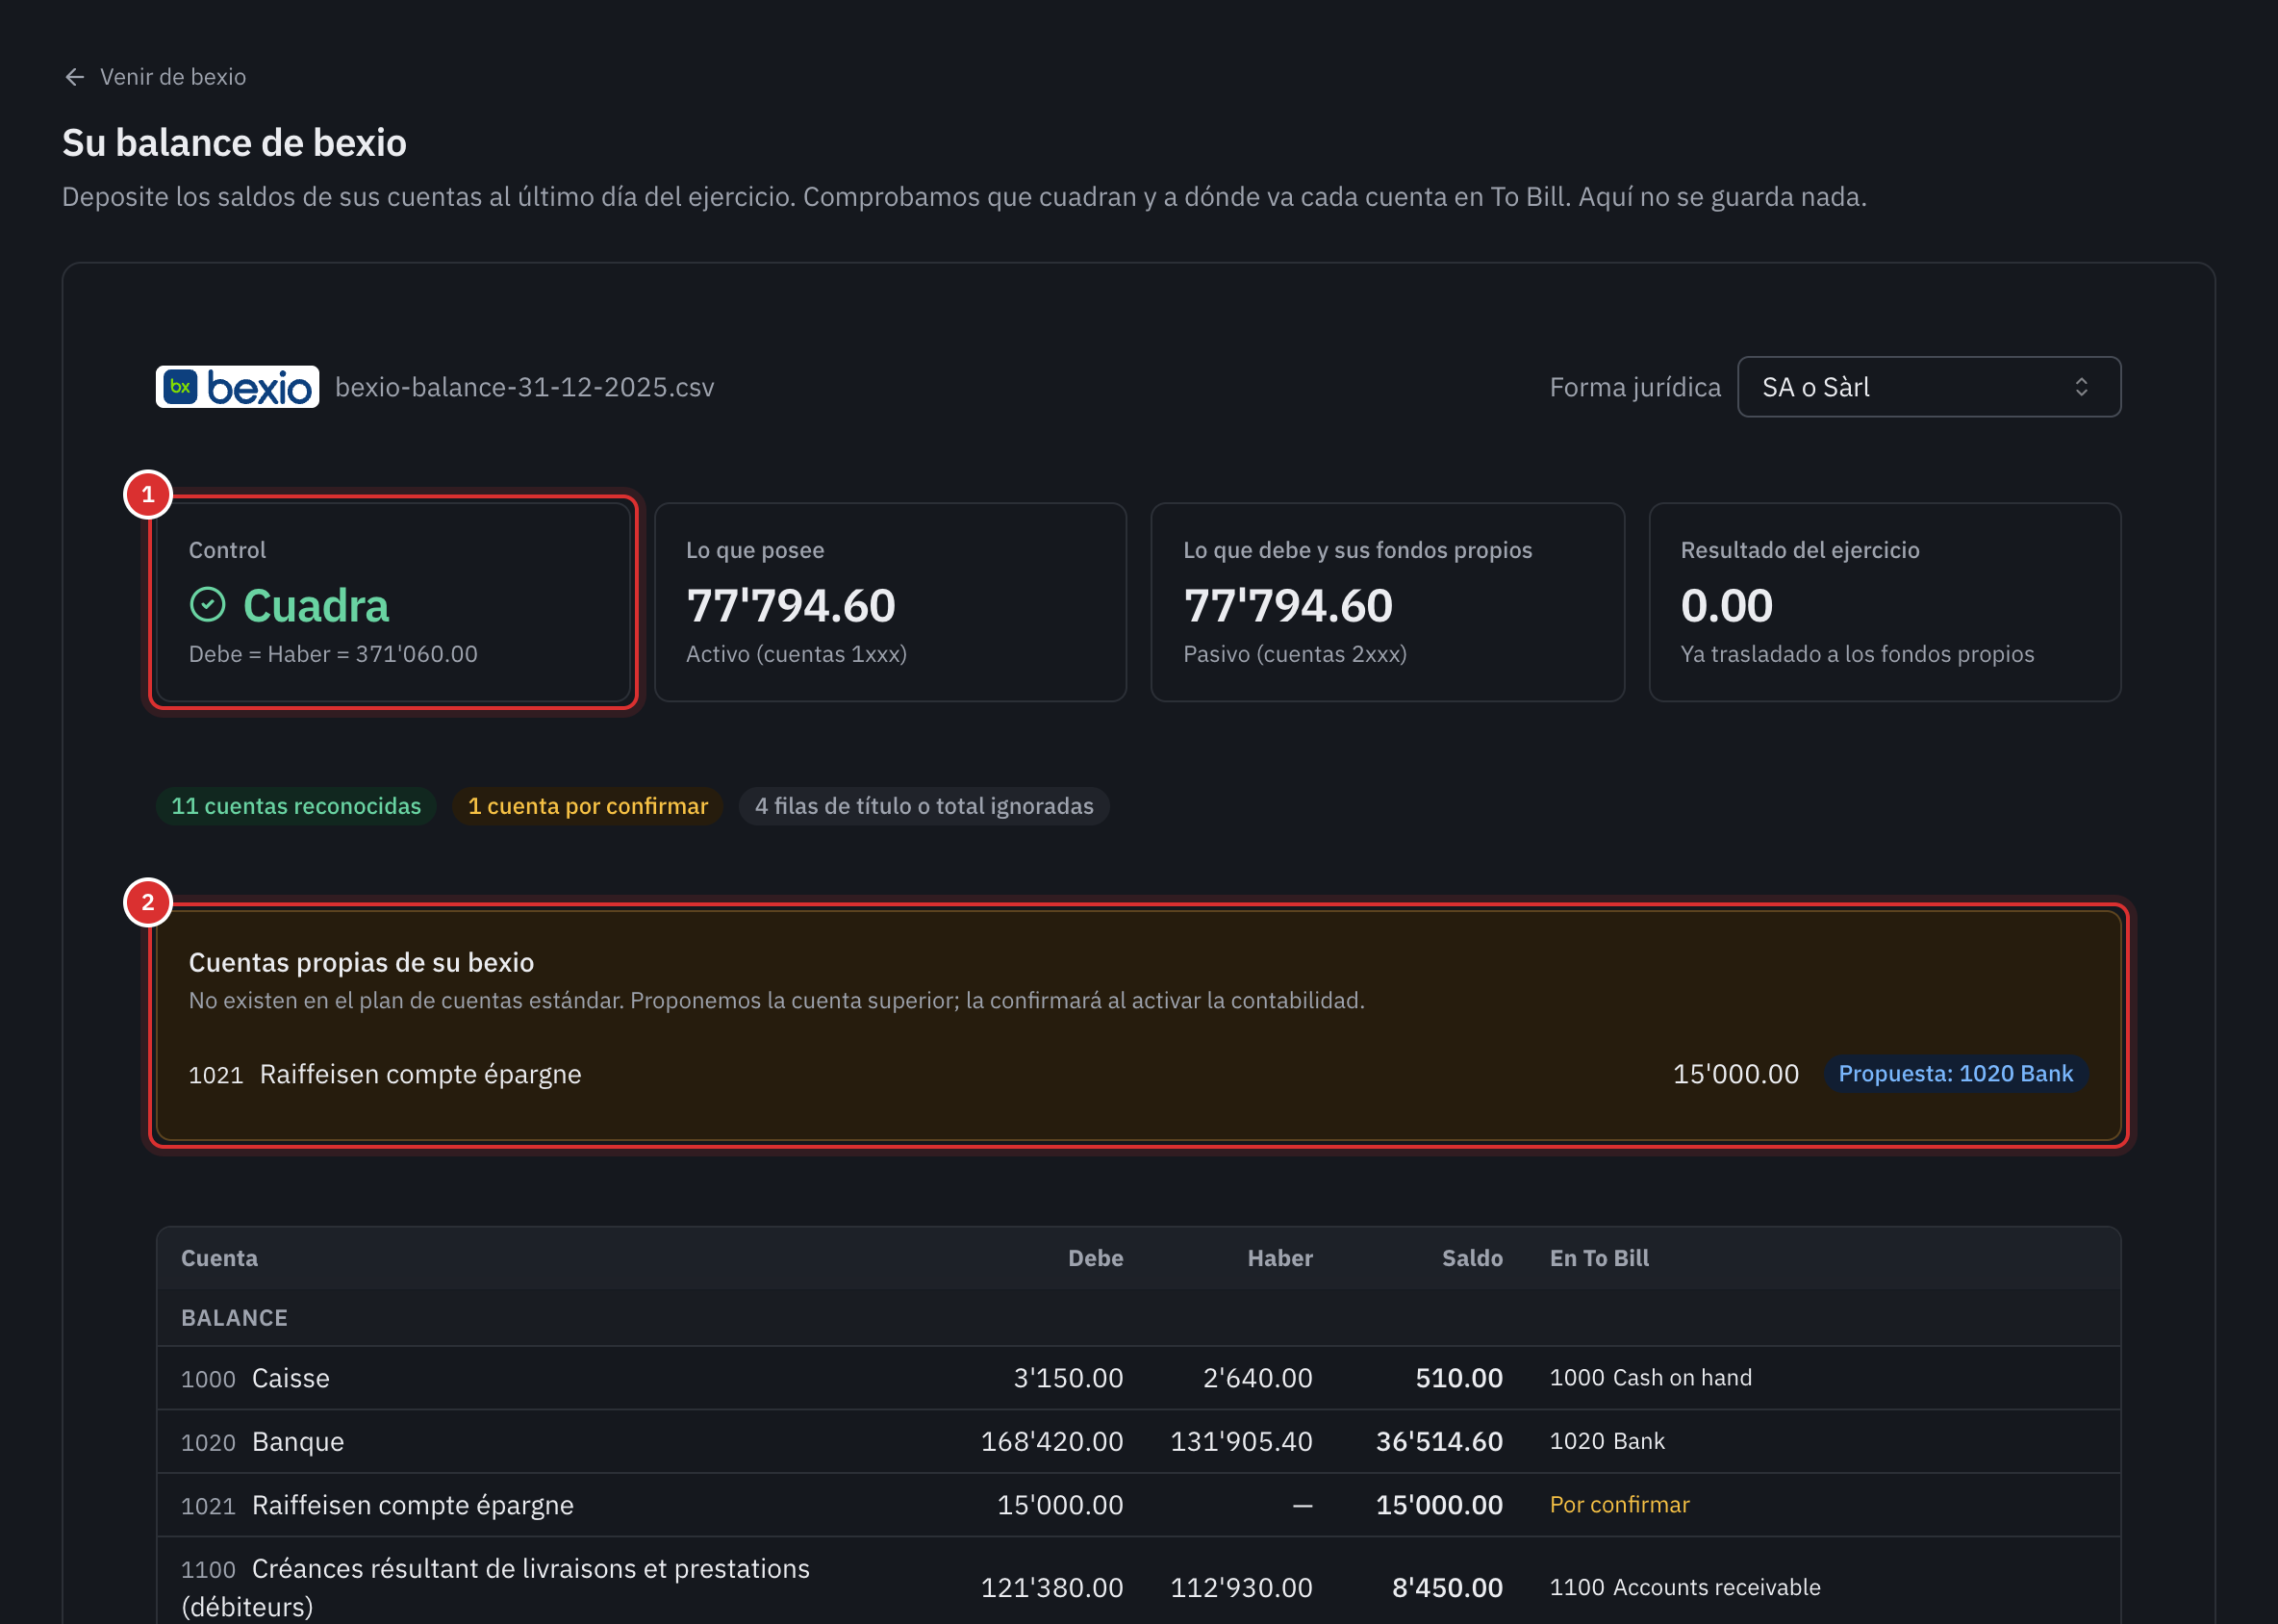This screenshot has width=2278, height=1624.
Task: Select the 1020 Banque row name
Action: (x=262, y=1441)
